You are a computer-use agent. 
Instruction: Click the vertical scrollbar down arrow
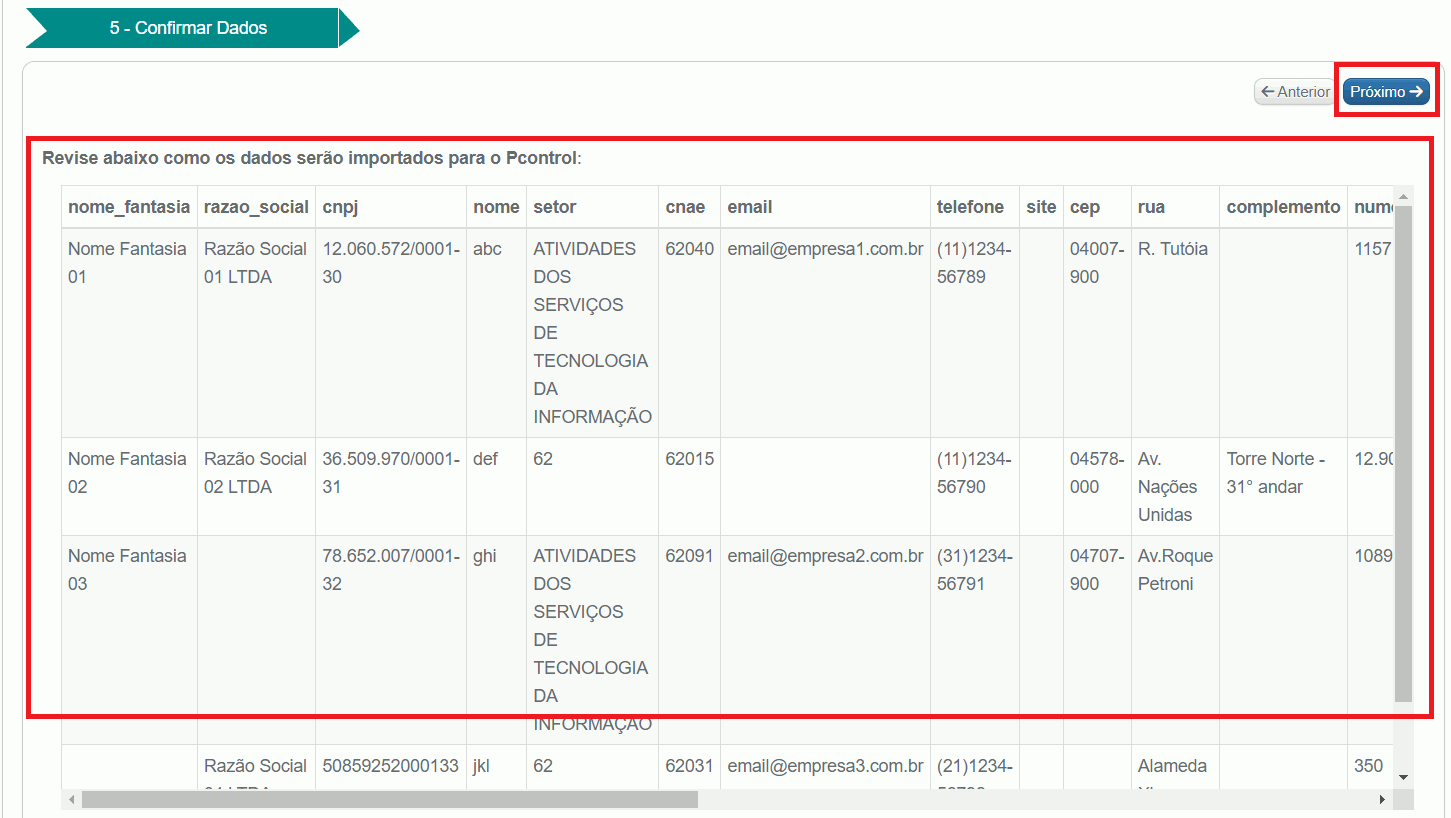(1403, 777)
